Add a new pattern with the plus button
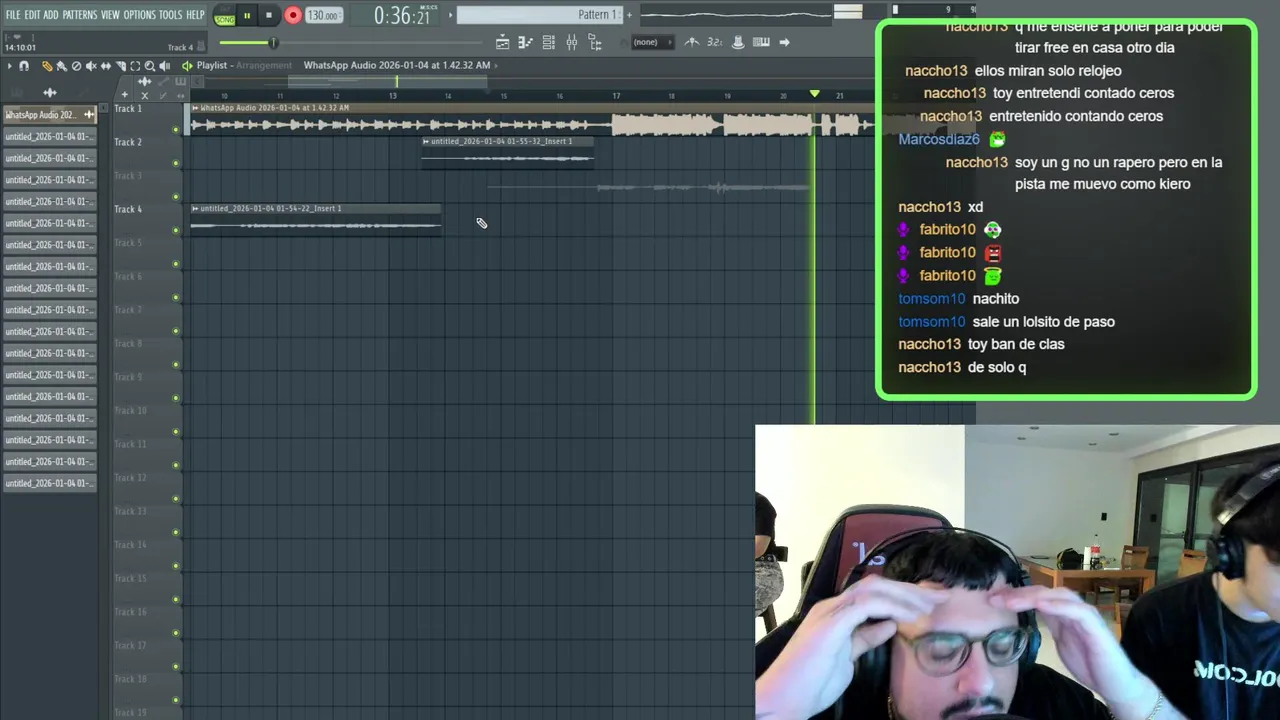The width and height of the screenshot is (1280, 720). point(629,15)
